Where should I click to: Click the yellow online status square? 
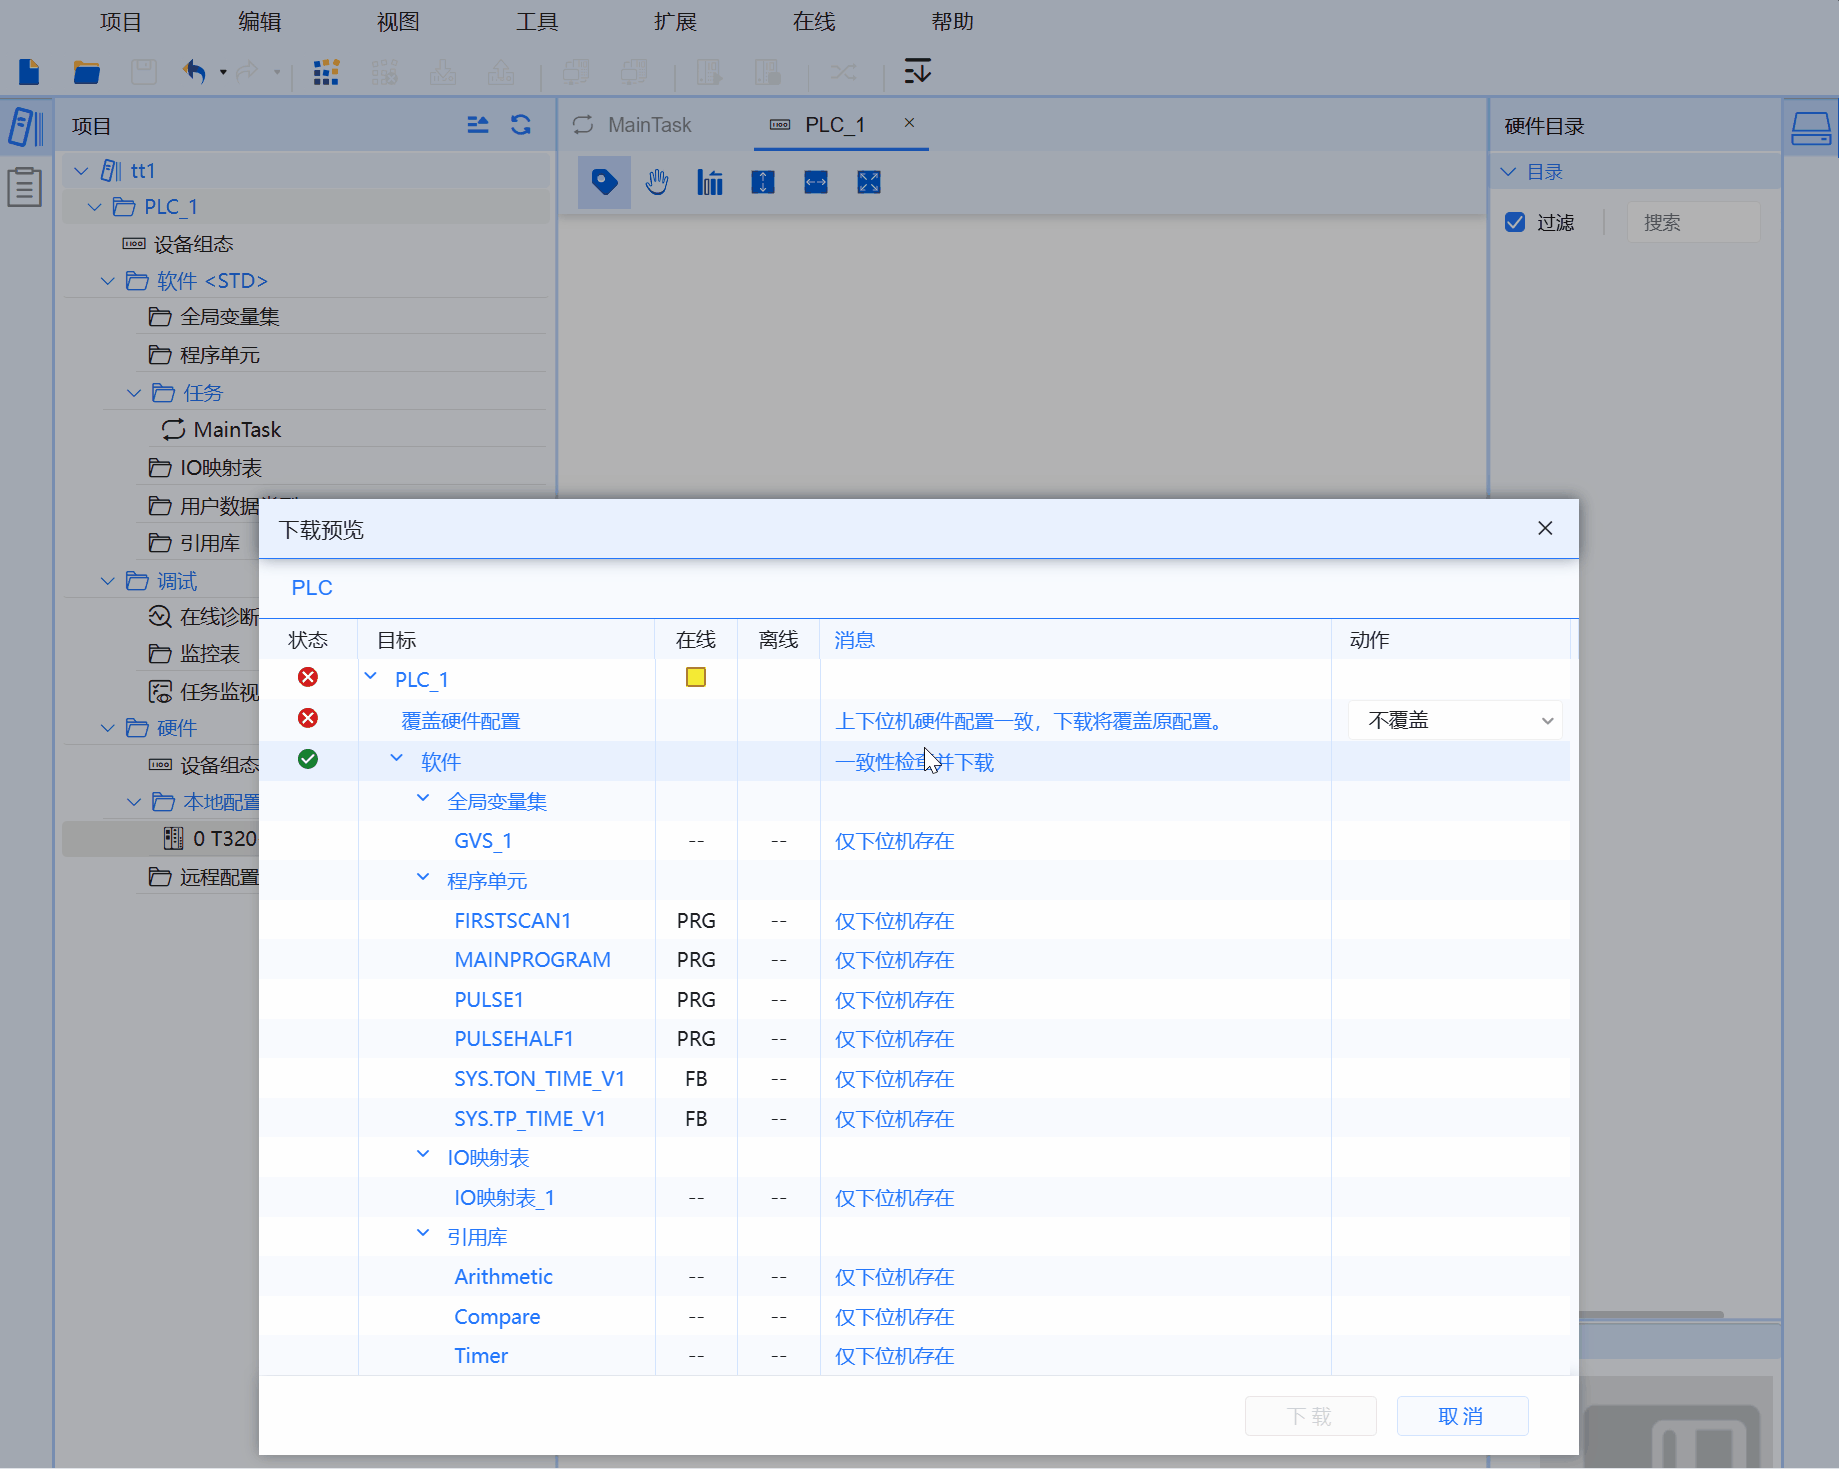(696, 678)
